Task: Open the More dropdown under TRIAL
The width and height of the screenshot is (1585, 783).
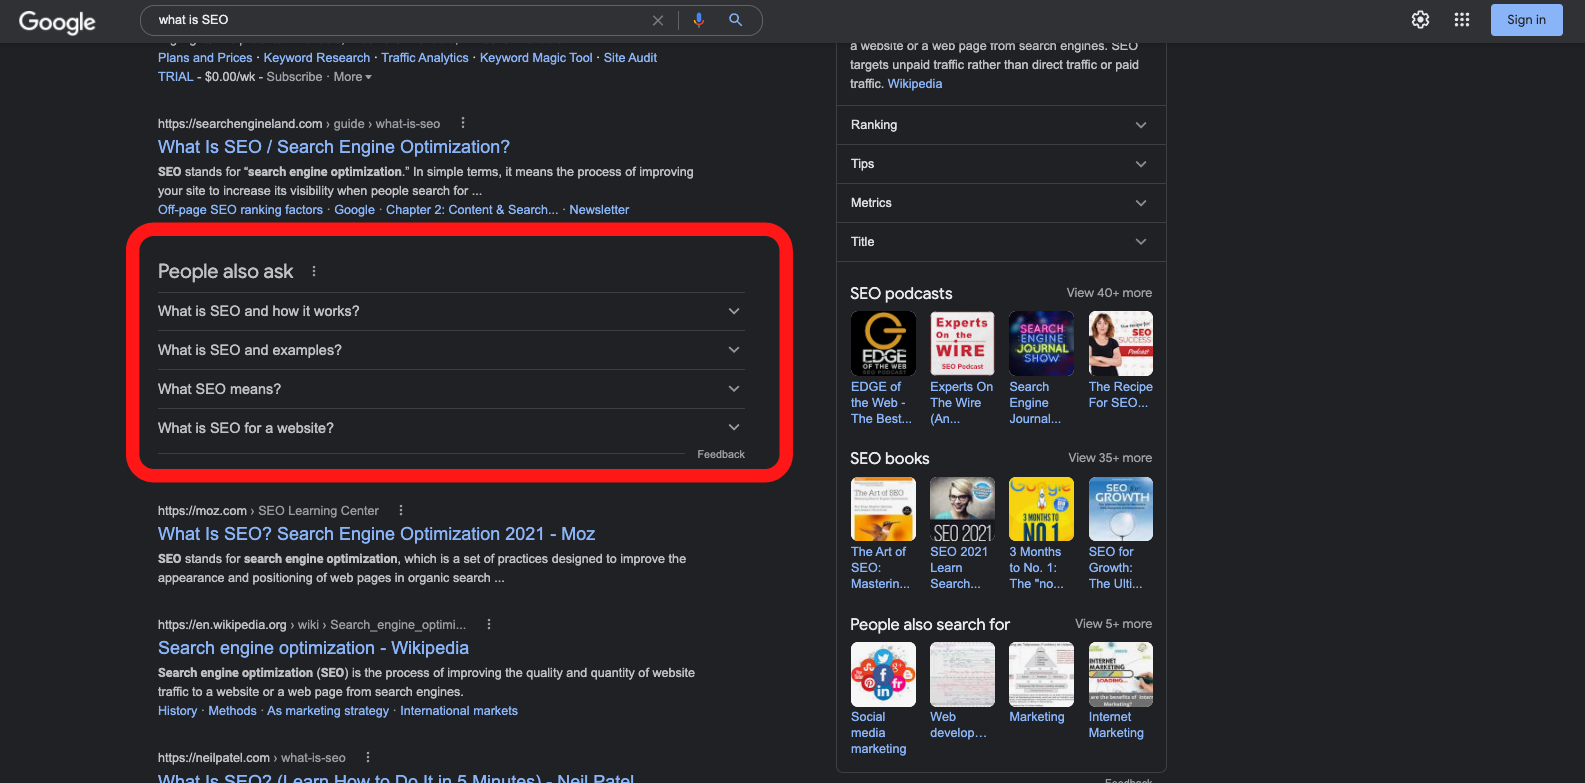Action: click(353, 77)
